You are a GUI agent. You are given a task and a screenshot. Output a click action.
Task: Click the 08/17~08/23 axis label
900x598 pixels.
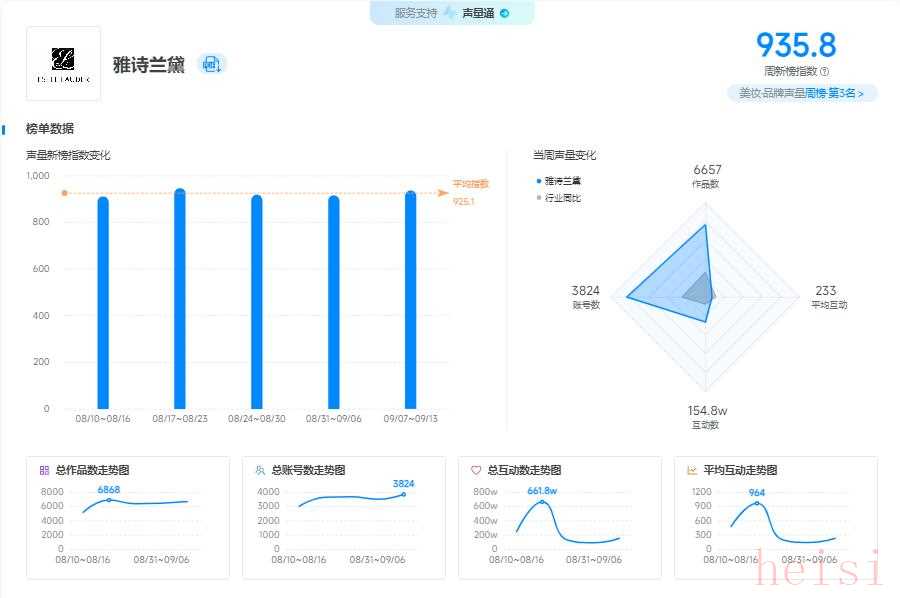180,419
